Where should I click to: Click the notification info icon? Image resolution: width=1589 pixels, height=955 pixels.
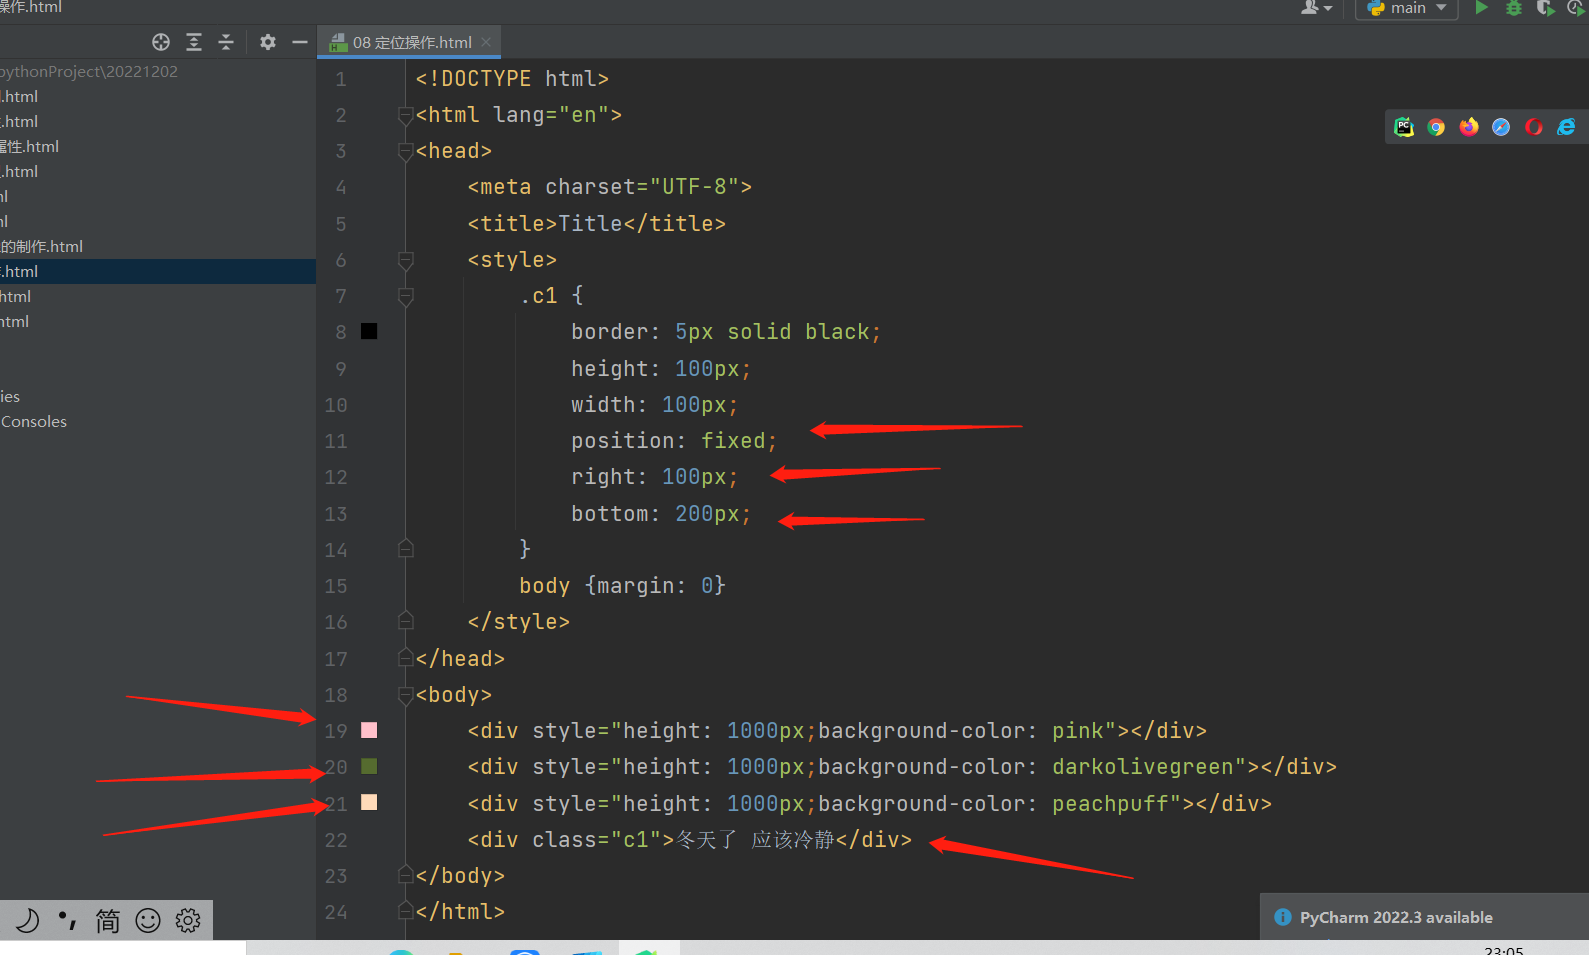coord(1283,917)
